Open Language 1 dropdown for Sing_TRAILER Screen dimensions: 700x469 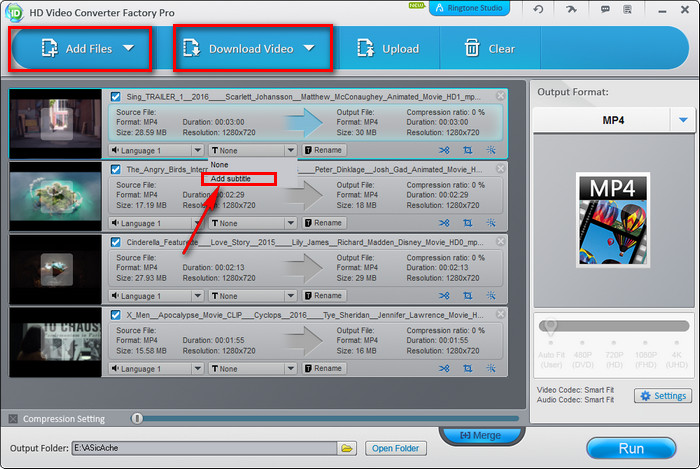(x=156, y=150)
